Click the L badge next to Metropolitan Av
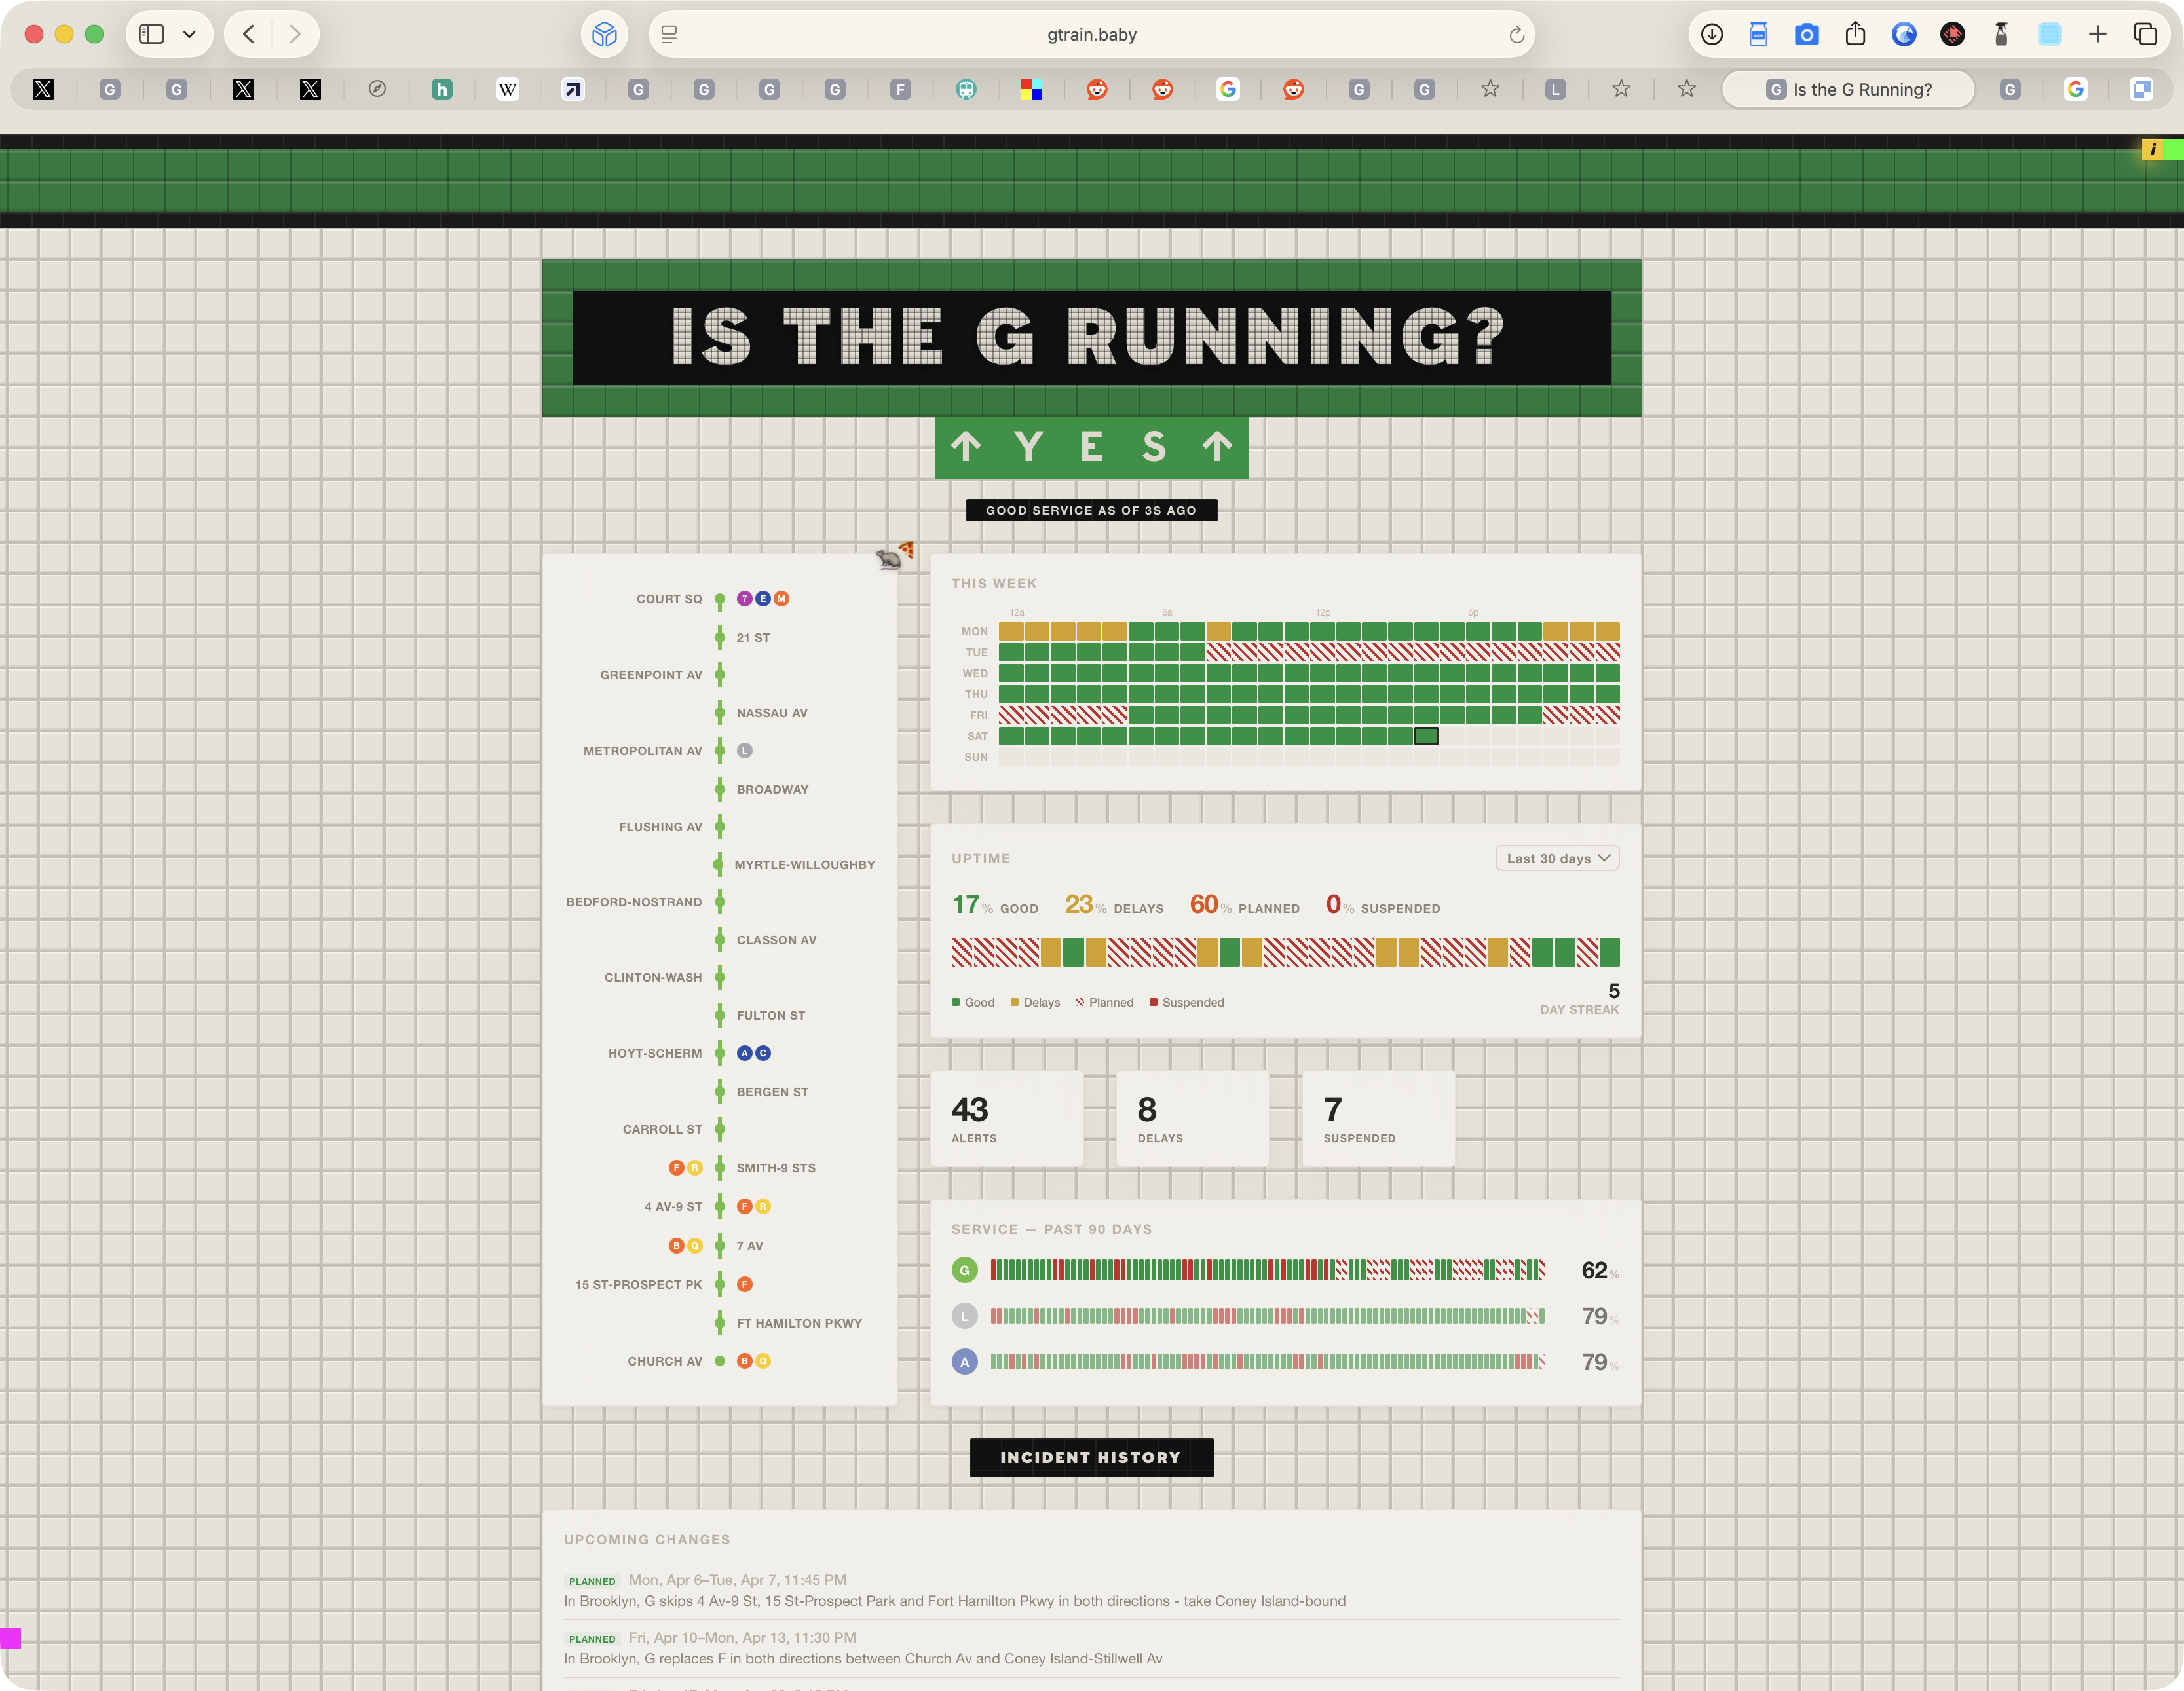Viewport: 2184px width, 1691px height. (x=744, y=751)
